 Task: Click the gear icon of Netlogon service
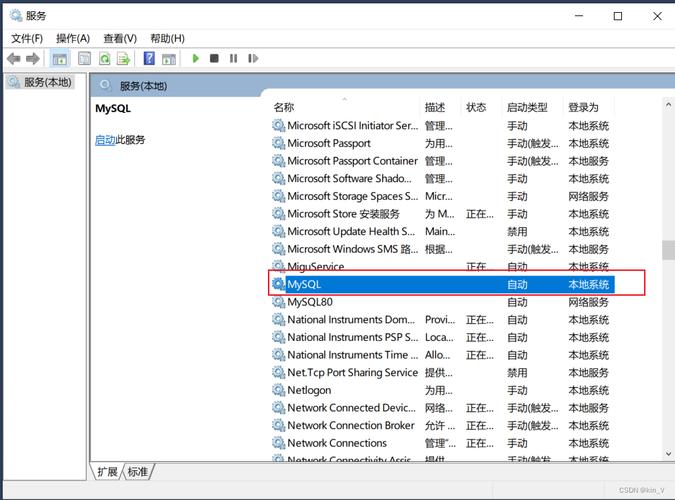tap(279, 390)
